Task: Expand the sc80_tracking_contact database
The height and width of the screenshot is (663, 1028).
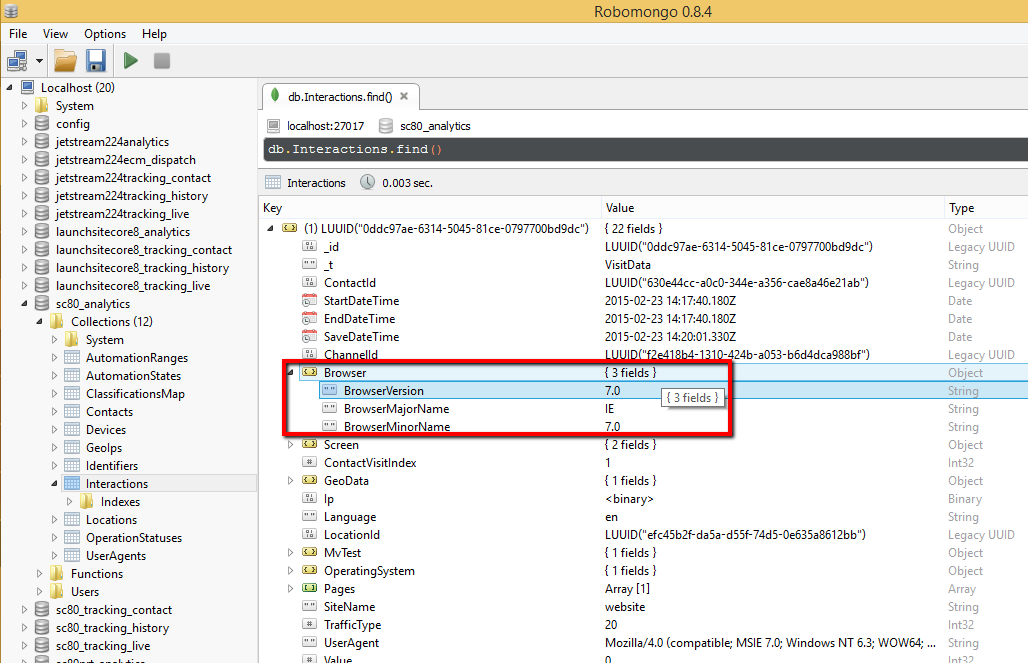Action: coord(25,610)
